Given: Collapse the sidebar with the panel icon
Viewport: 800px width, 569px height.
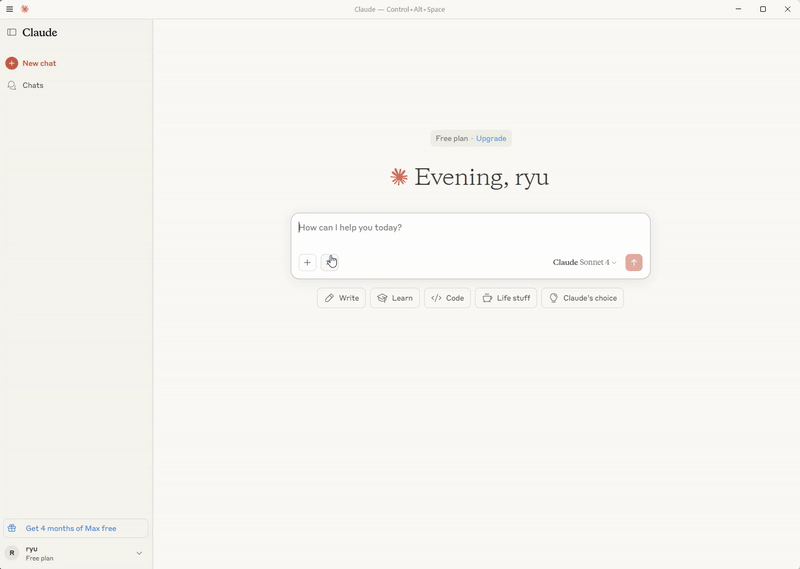Looking at the screenshot, I should coord(11,32).
